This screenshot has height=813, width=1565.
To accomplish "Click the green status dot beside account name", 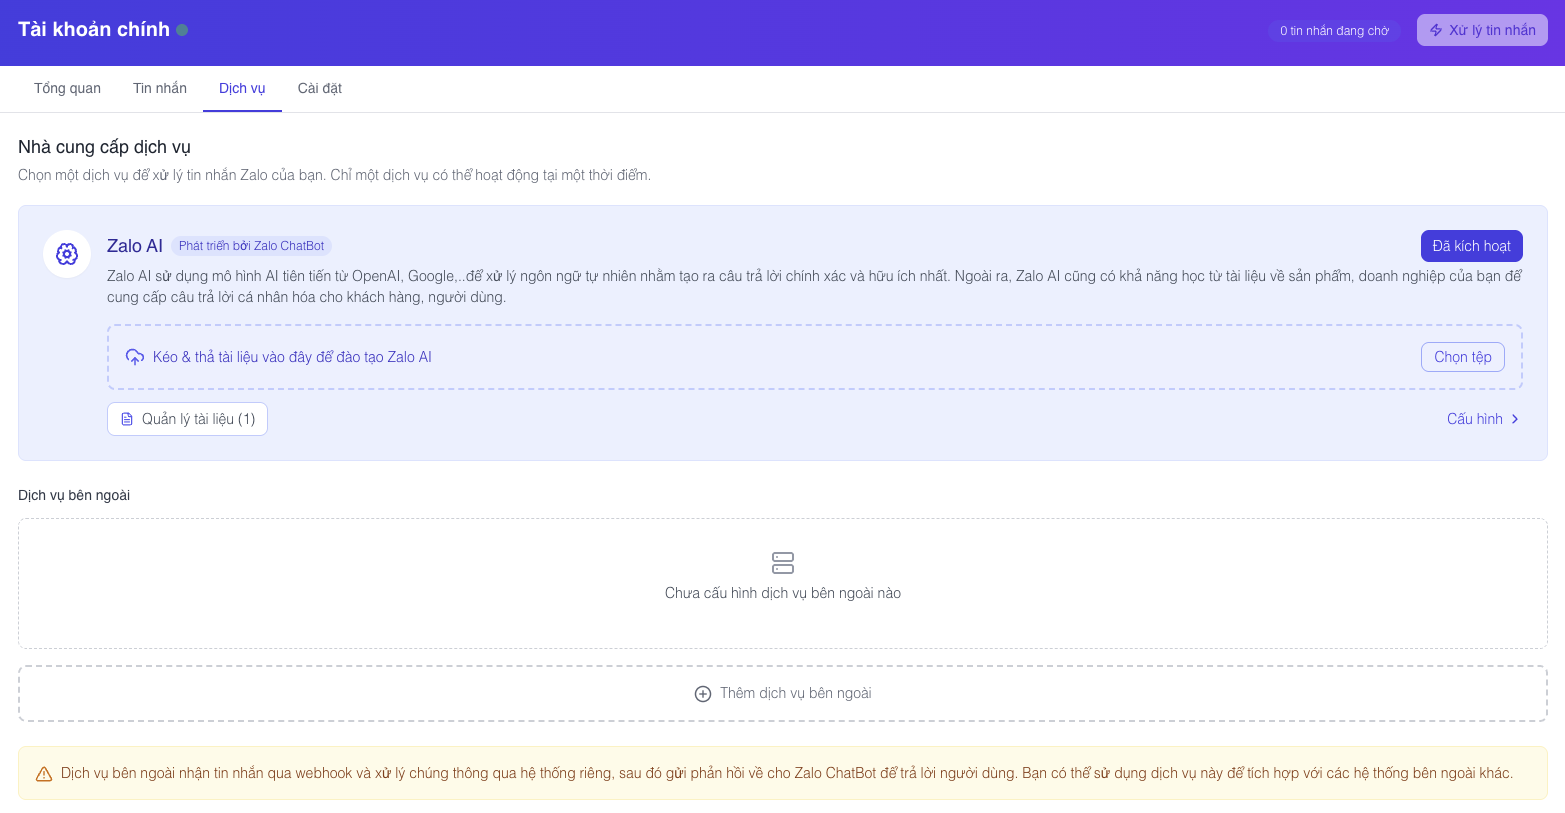I will pos(182,30).
